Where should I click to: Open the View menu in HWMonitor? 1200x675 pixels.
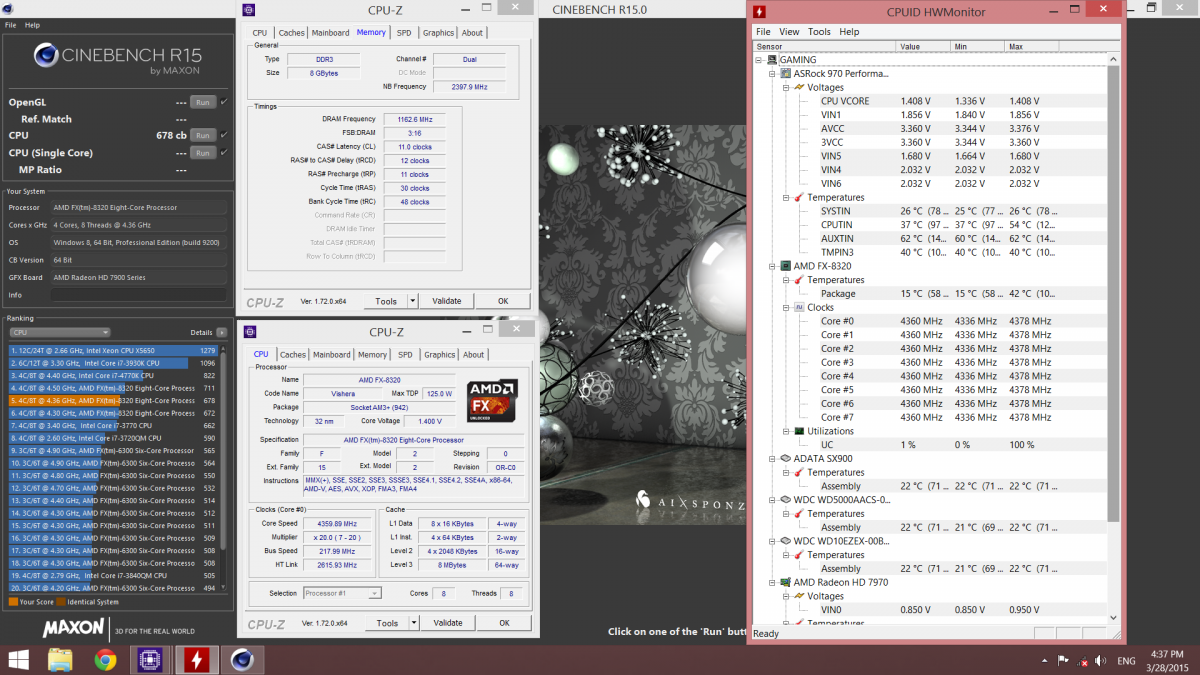789,32
